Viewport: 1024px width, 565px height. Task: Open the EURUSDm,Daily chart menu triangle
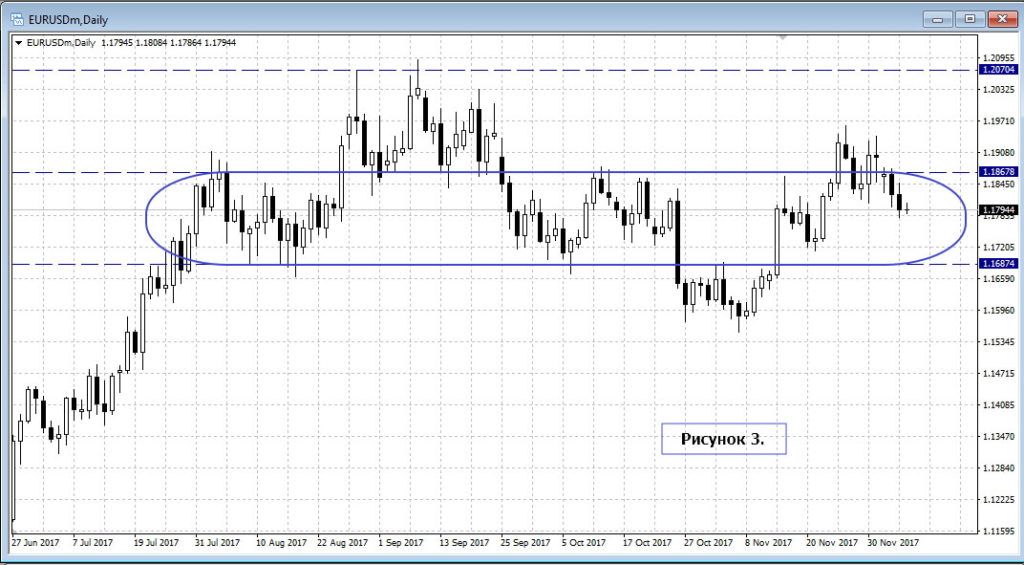click(x=18, y=43)
